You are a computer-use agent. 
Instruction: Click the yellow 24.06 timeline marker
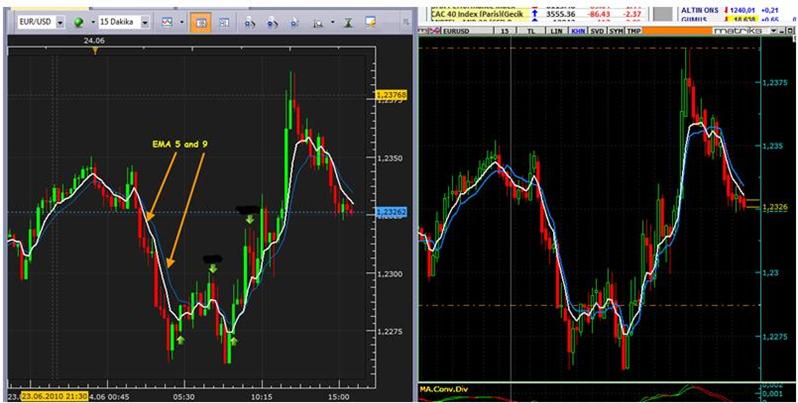[94, 46]
